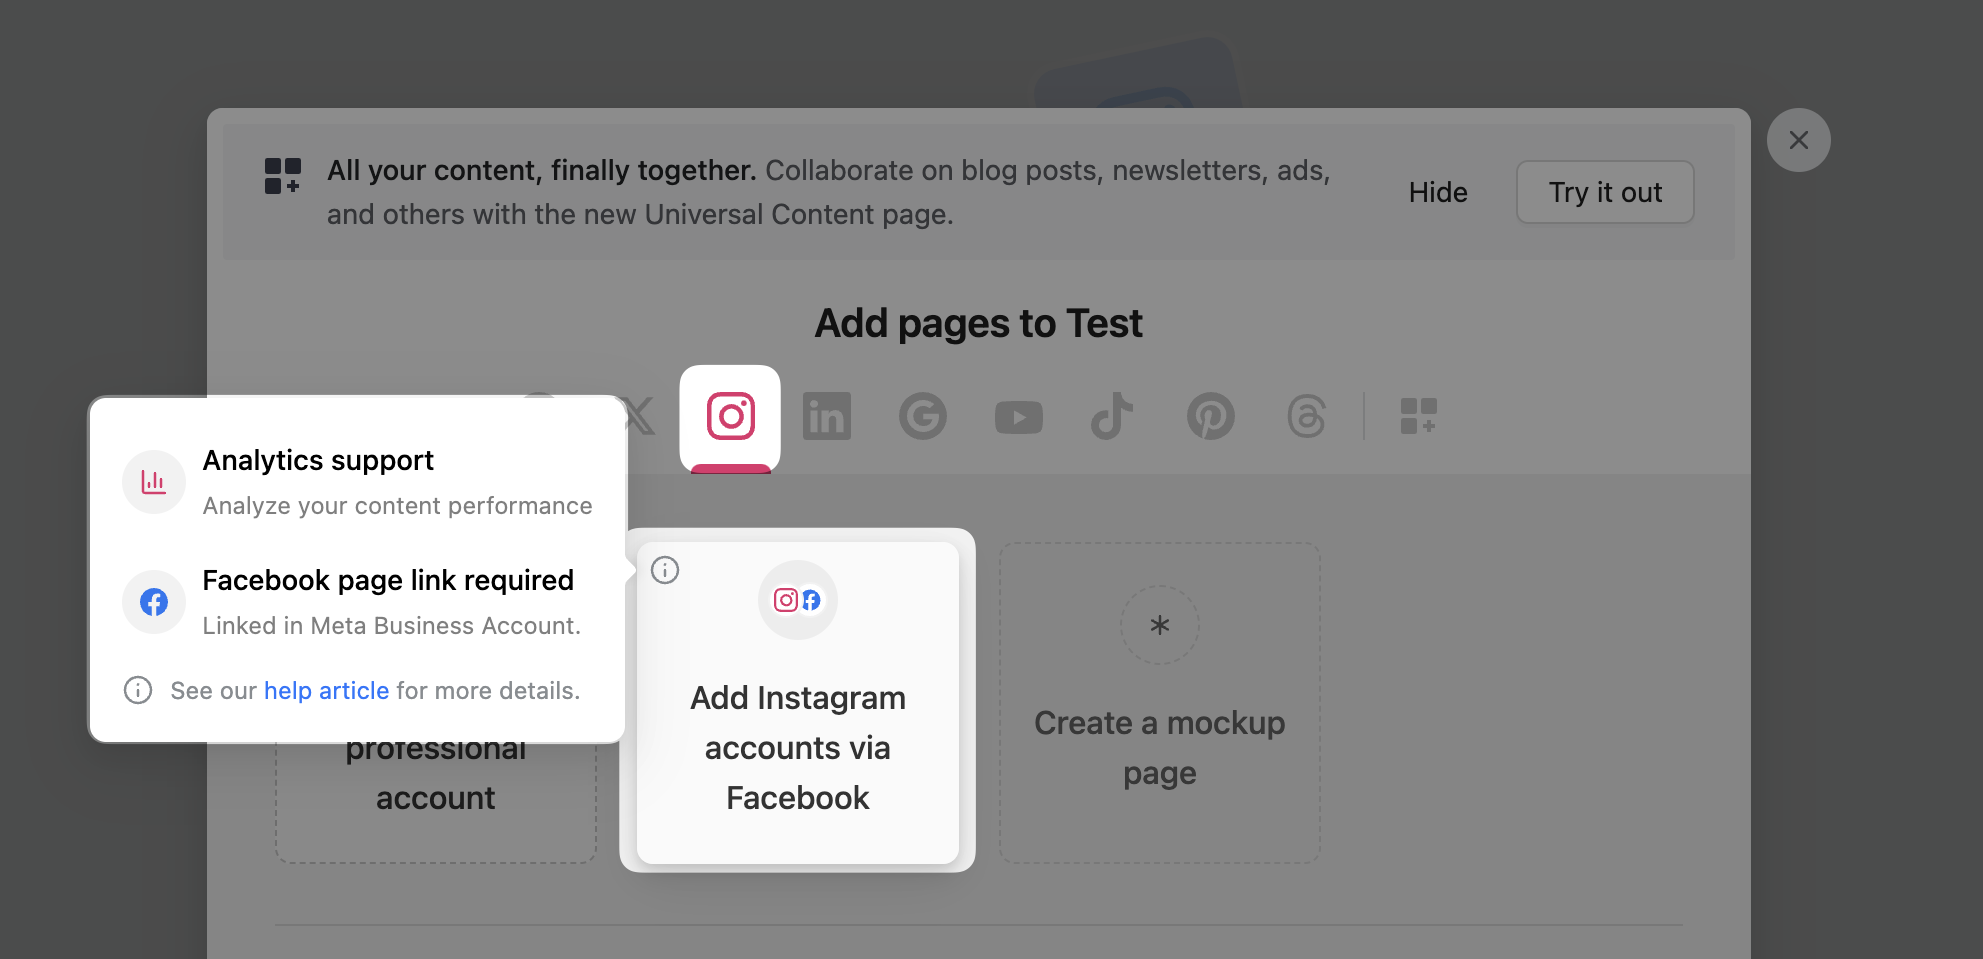Open the help article link
1983x959 pixels.
[x=326, y=691]
